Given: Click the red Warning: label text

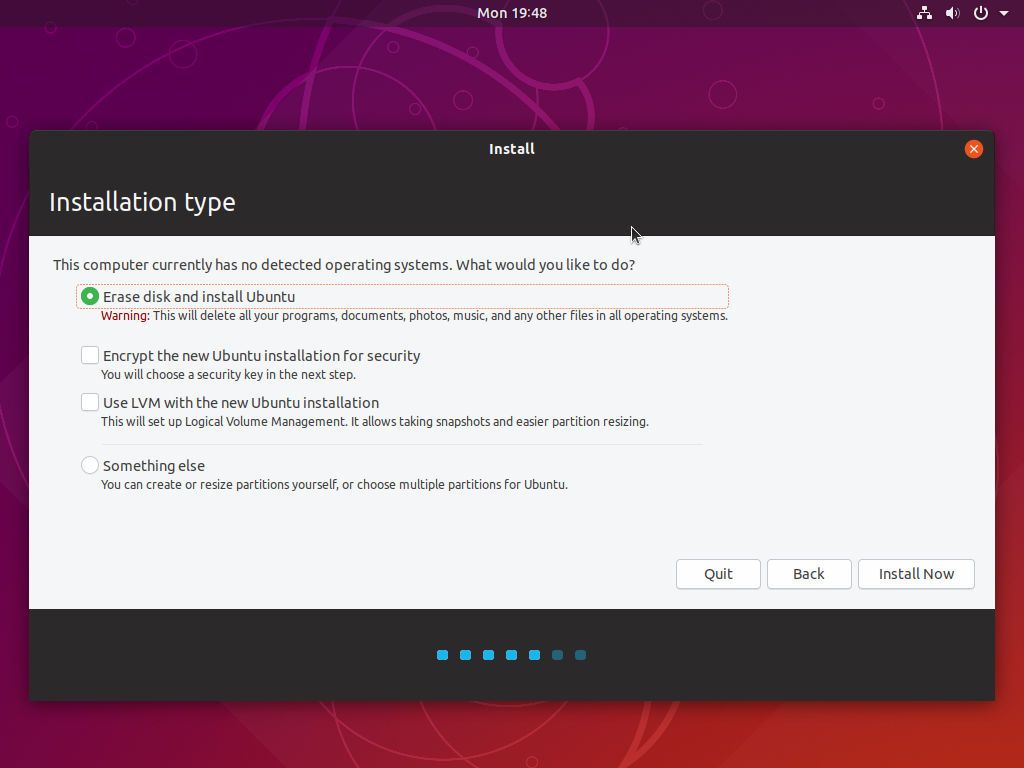Looking at the screenshot, I should tap(125, 316).
